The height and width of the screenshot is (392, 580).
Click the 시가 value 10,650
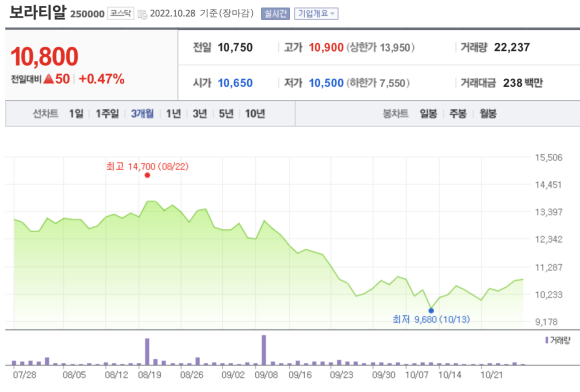pos(235,83)
